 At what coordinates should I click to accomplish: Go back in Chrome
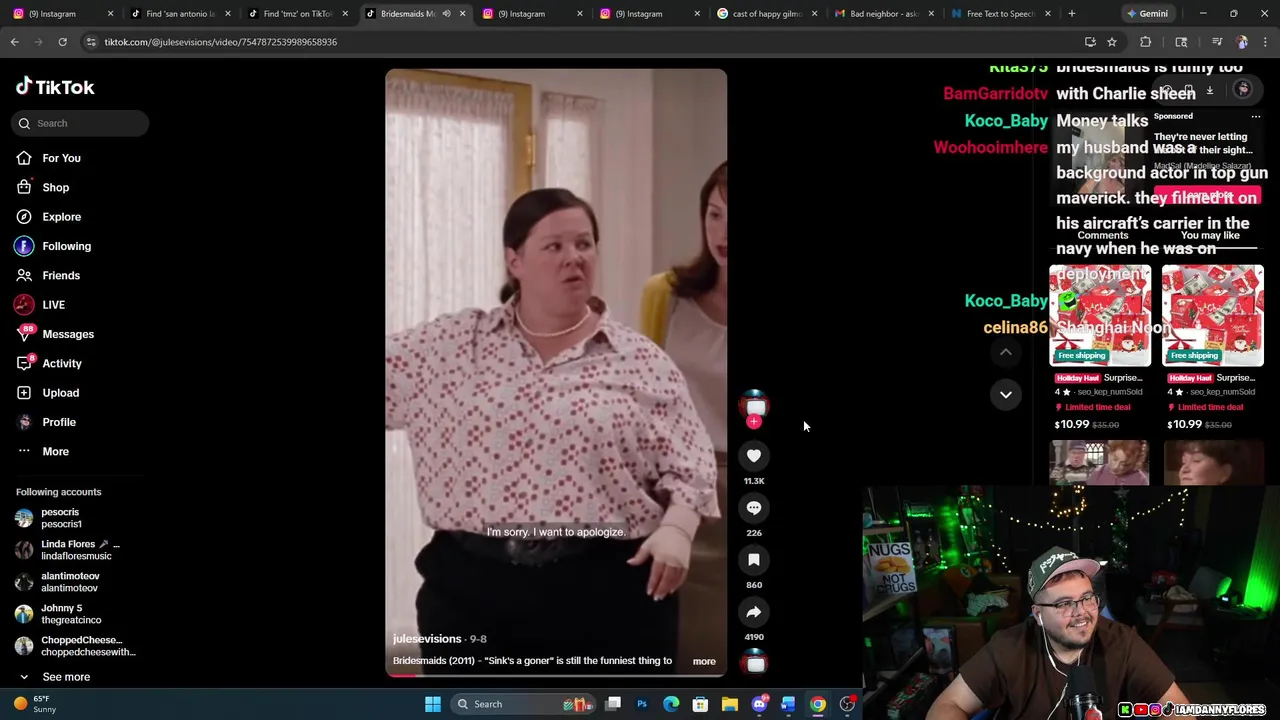(x=14, y=42)
